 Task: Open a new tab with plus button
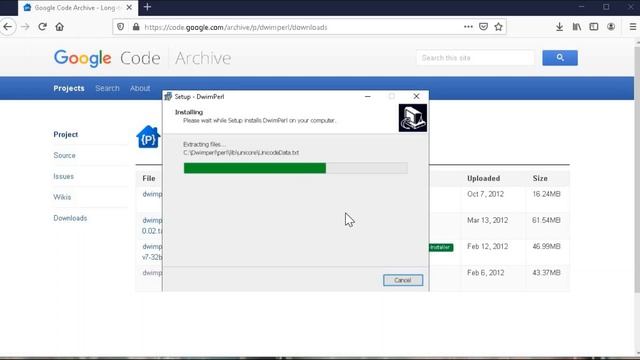tap(147, 7)
